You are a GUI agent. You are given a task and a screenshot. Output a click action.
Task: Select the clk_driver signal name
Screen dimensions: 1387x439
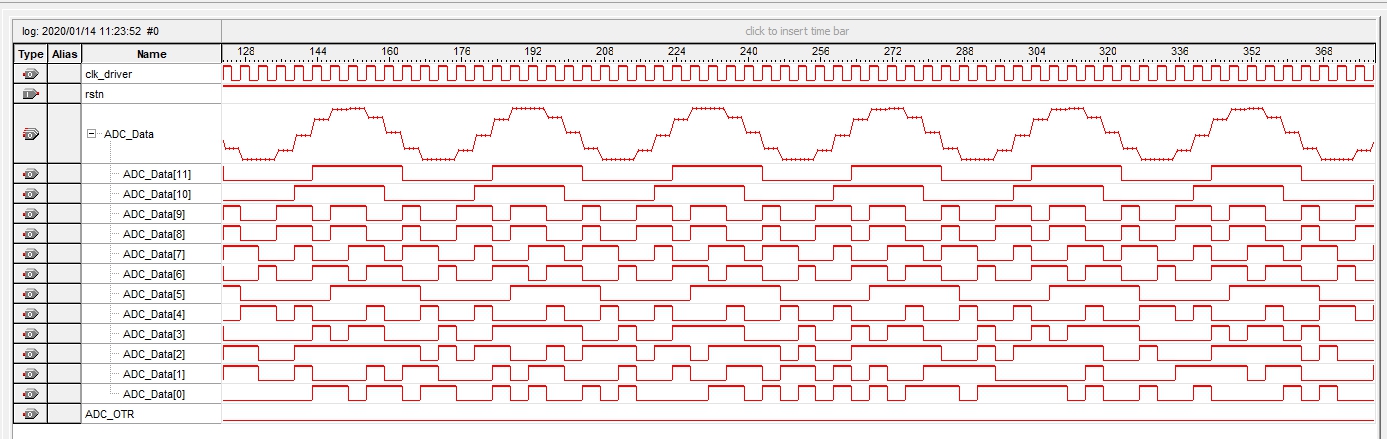(x=108, y=74)
